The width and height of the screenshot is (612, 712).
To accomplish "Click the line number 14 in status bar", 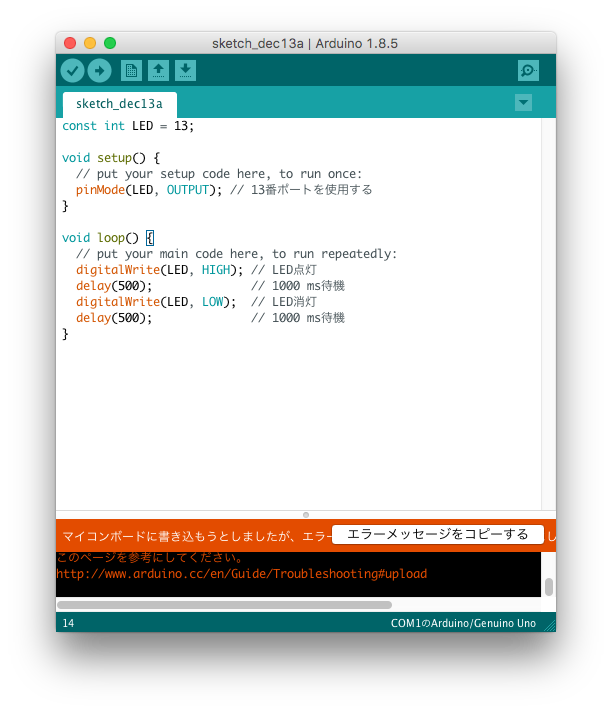I will click(68, 623).
